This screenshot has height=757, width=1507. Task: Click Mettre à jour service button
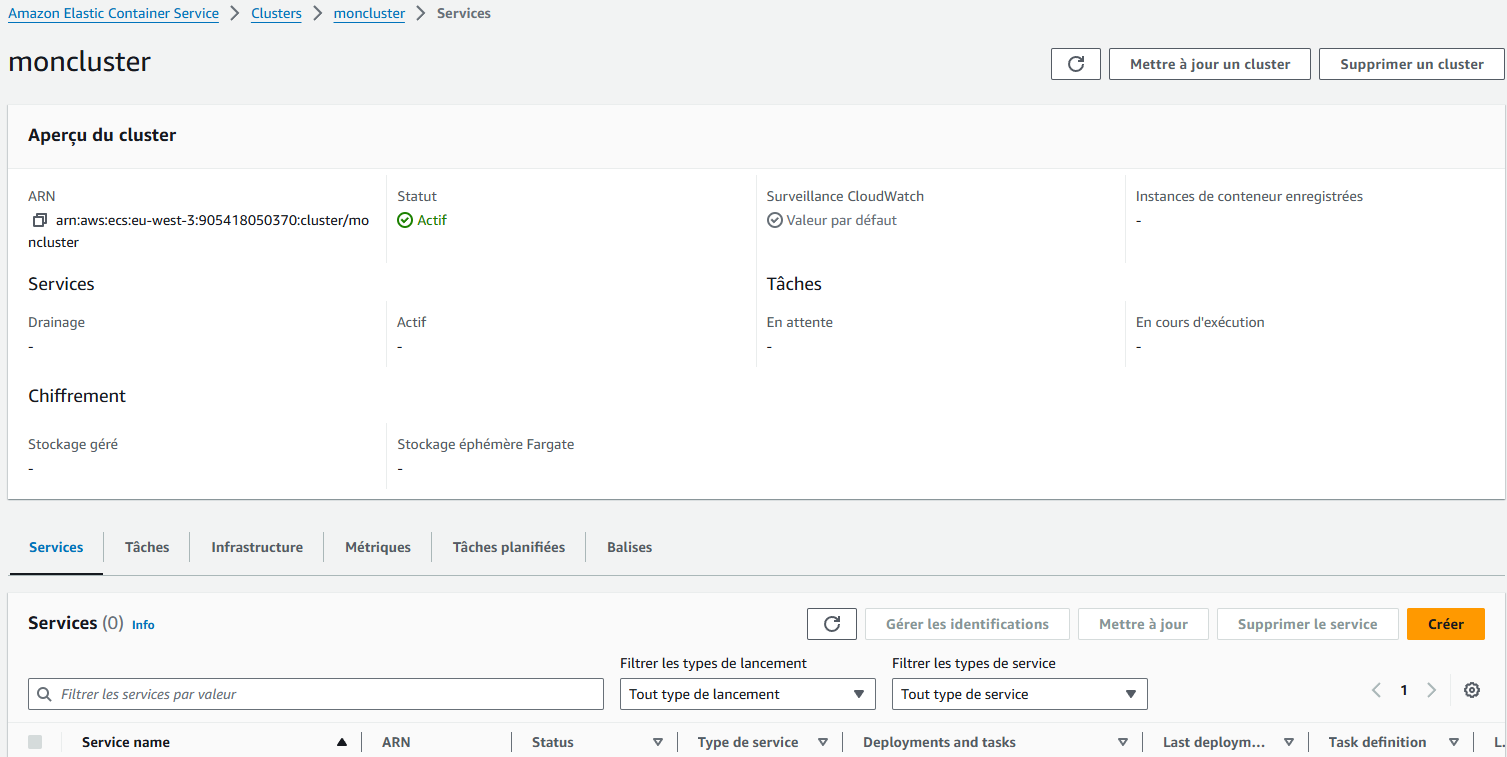pyautogui.click(x=1143, y=624)
